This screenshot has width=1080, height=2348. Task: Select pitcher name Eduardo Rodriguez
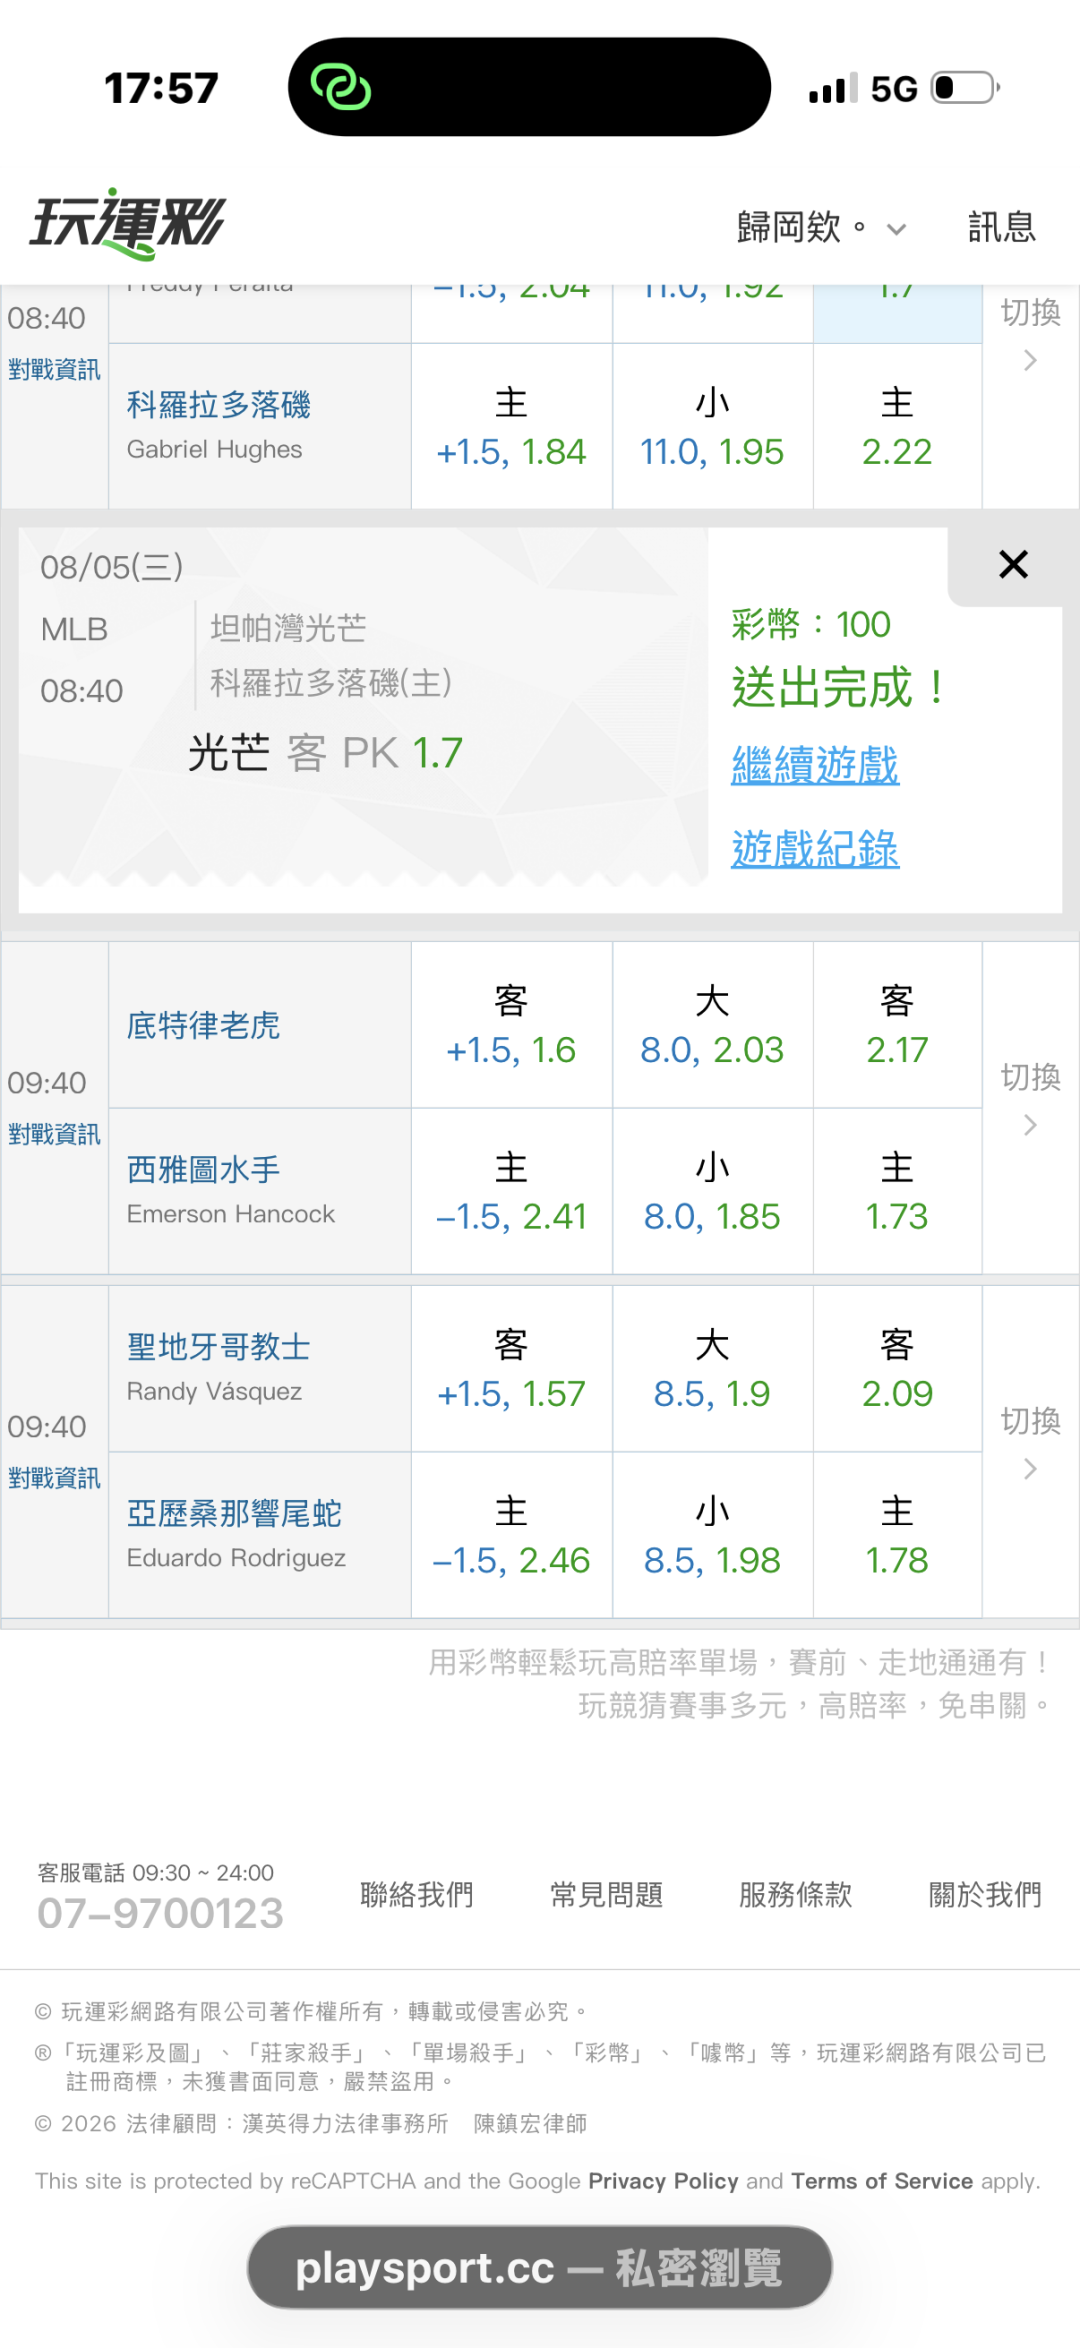236,1558
